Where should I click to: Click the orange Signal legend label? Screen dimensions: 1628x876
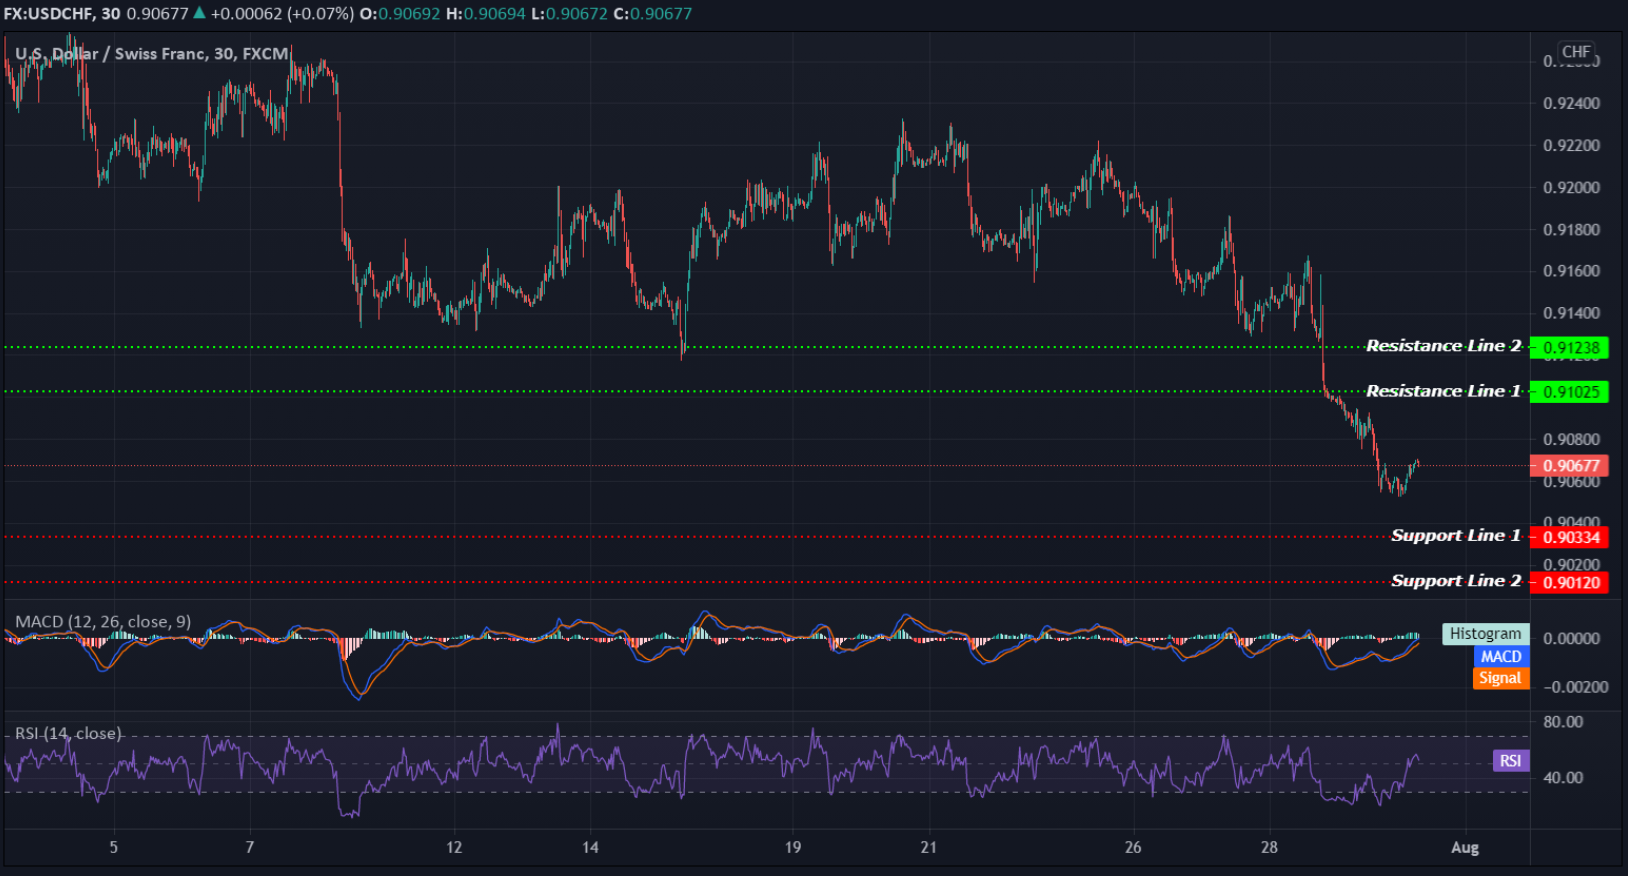pyautogui.click(x=1501, y=678)
